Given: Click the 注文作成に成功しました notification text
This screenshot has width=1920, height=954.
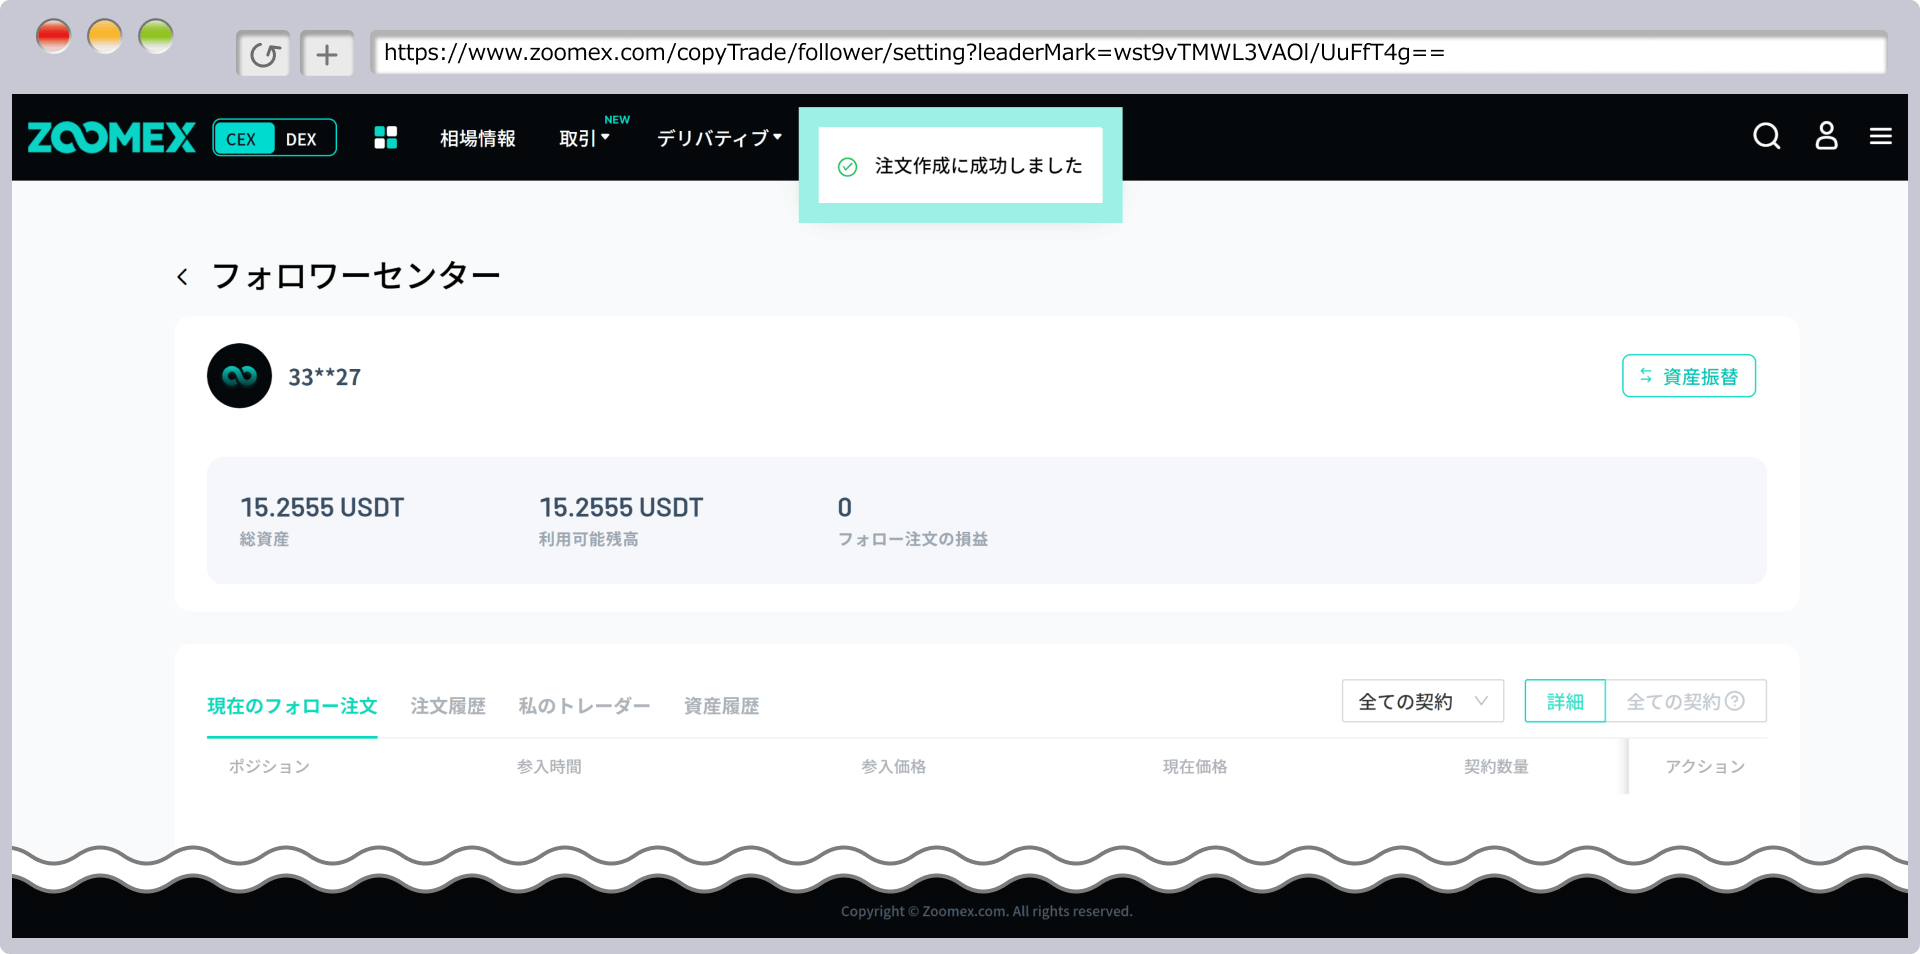Looking at the screenshot, I should click(979, 166).
